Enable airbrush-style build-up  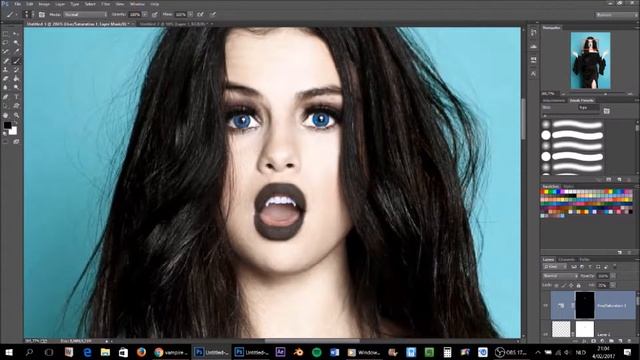[x=200, y=14]
